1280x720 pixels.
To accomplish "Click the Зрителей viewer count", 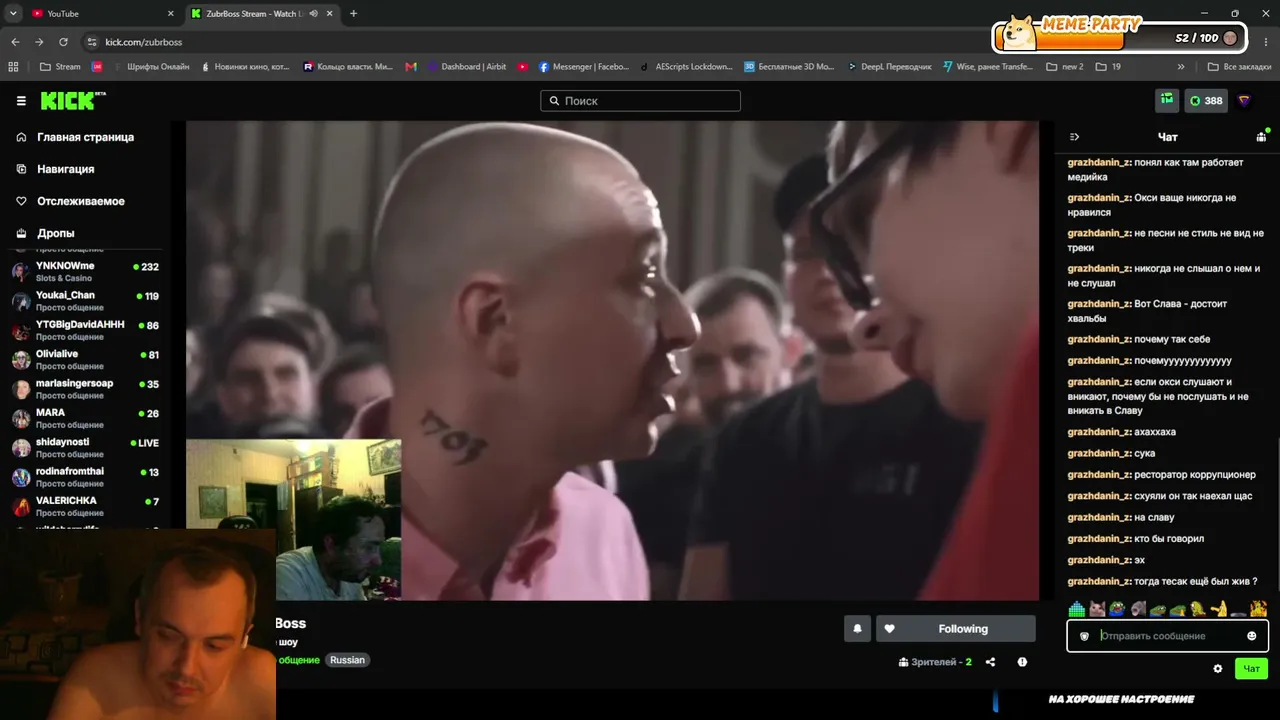I will [x=935, y=662].
